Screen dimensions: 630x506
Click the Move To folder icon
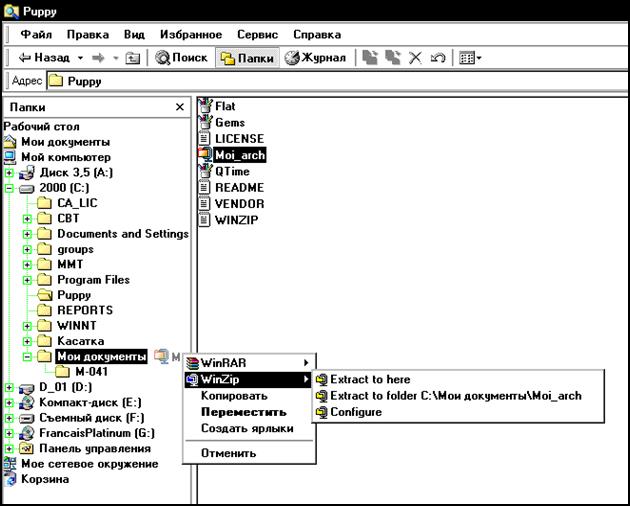click(370, 58)
